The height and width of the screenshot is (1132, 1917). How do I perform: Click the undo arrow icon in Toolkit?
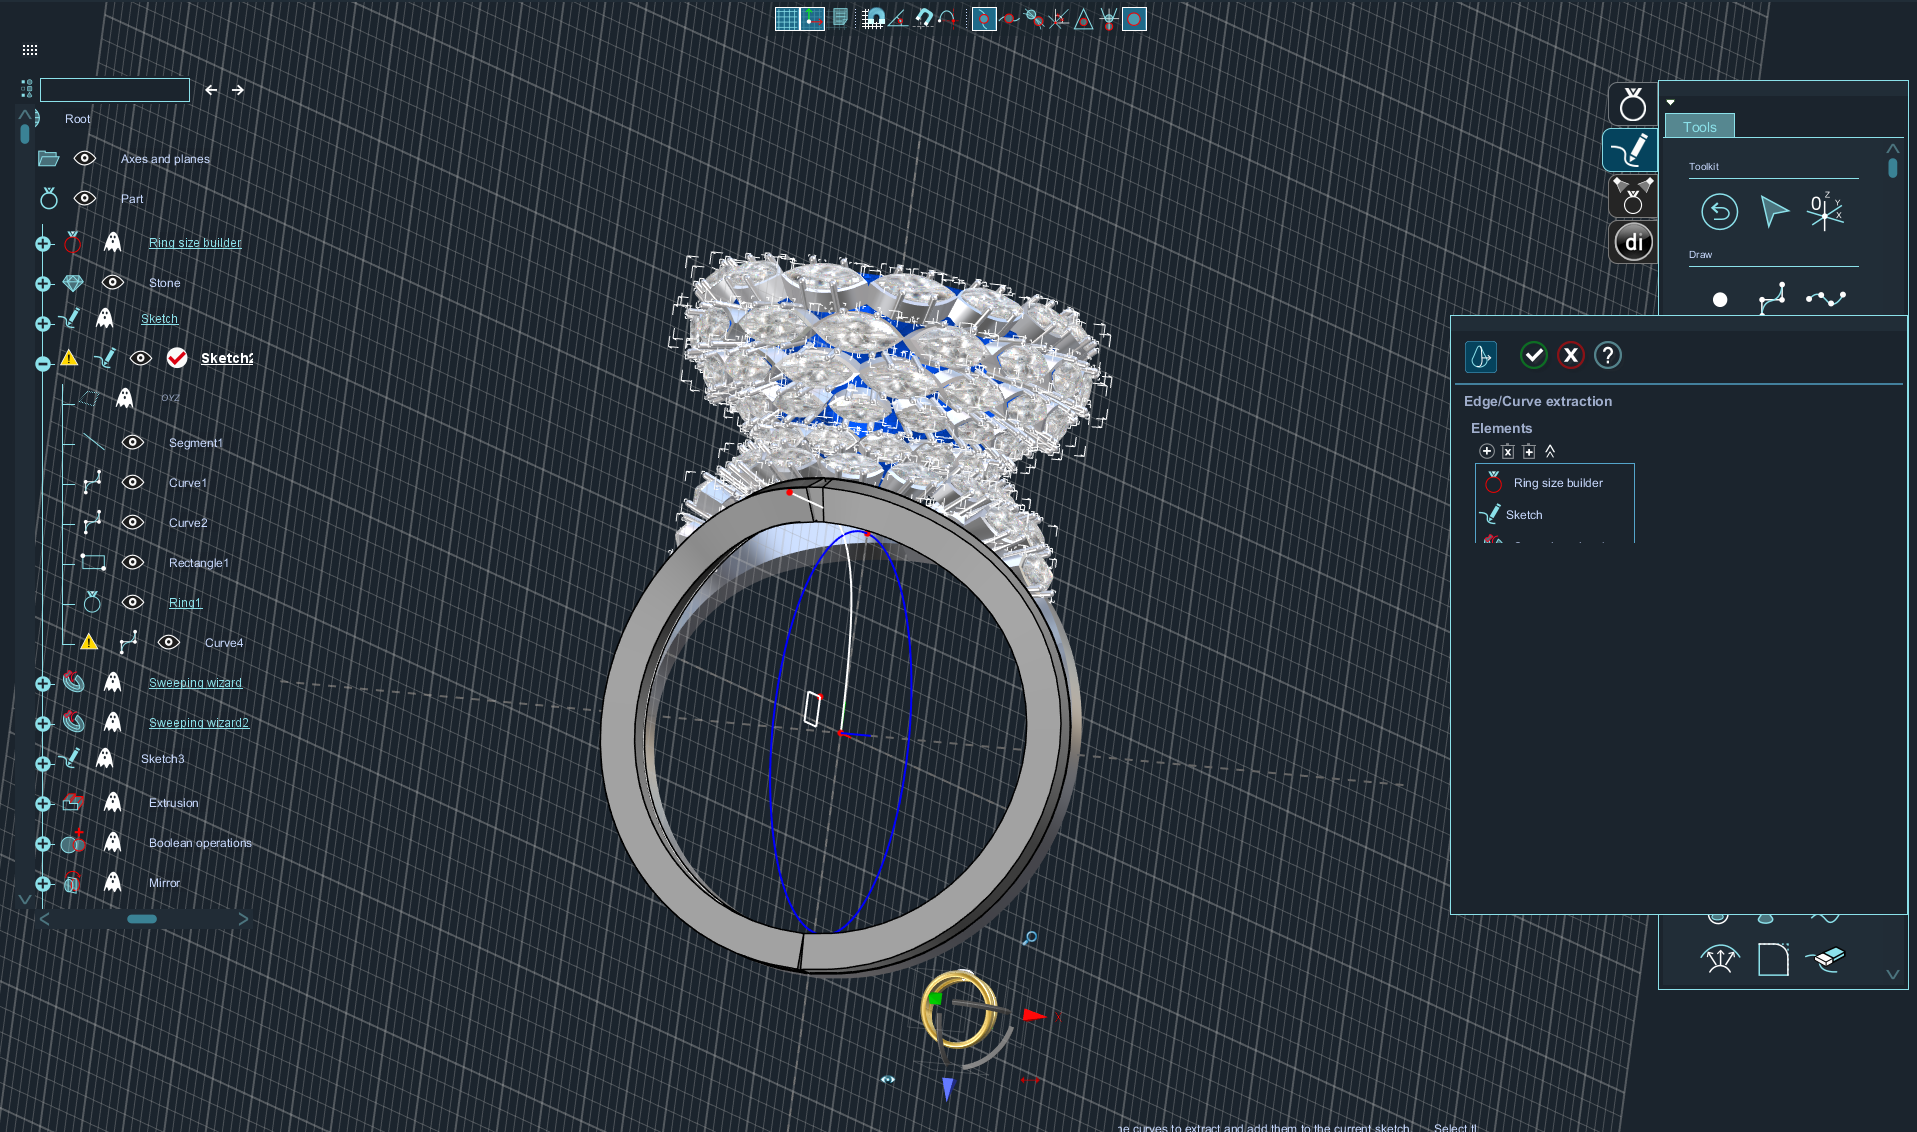[x=1719, y=212]
